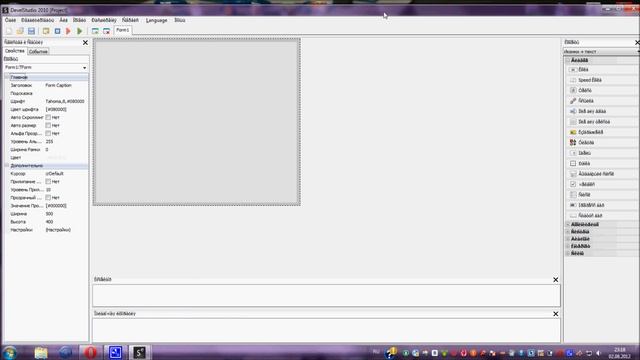Click the Заголовок value Form Caption
The width and height of the screenshot is (640, 360).
coord(58,85)
